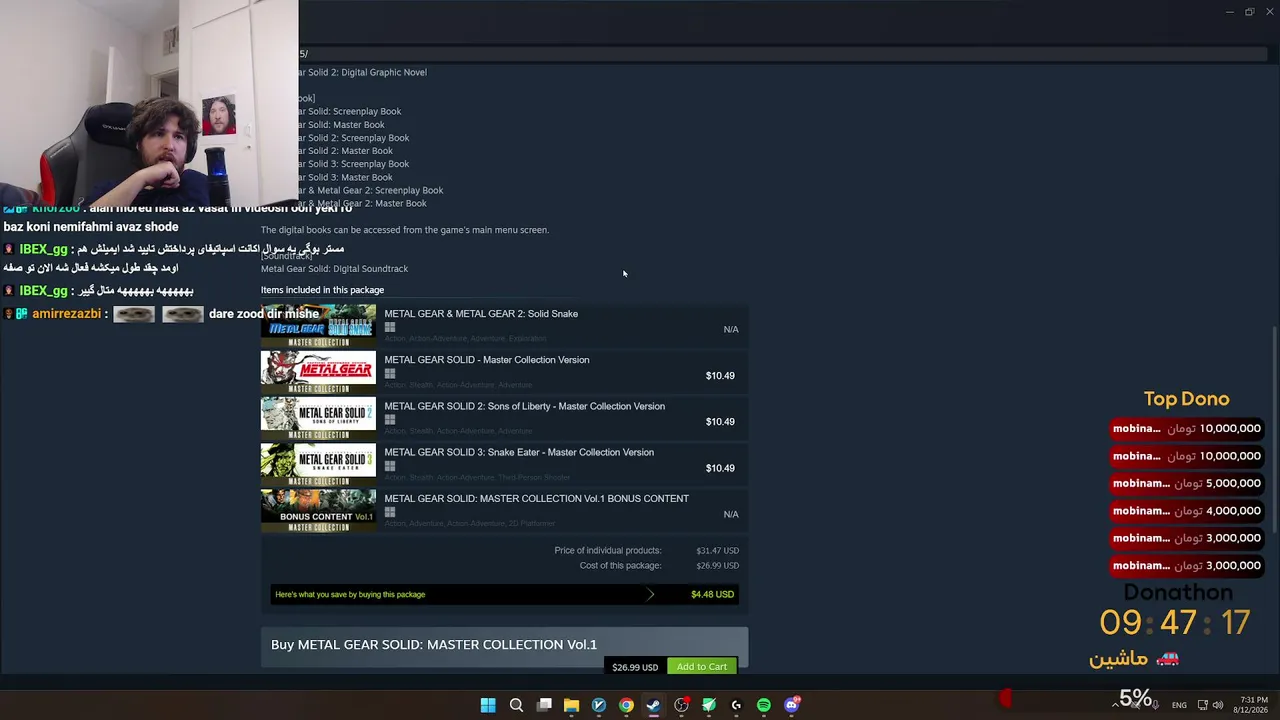Screen dimensions: 1280x720
Task: Show hidden system tray icons
Action: pos(1115,705)
